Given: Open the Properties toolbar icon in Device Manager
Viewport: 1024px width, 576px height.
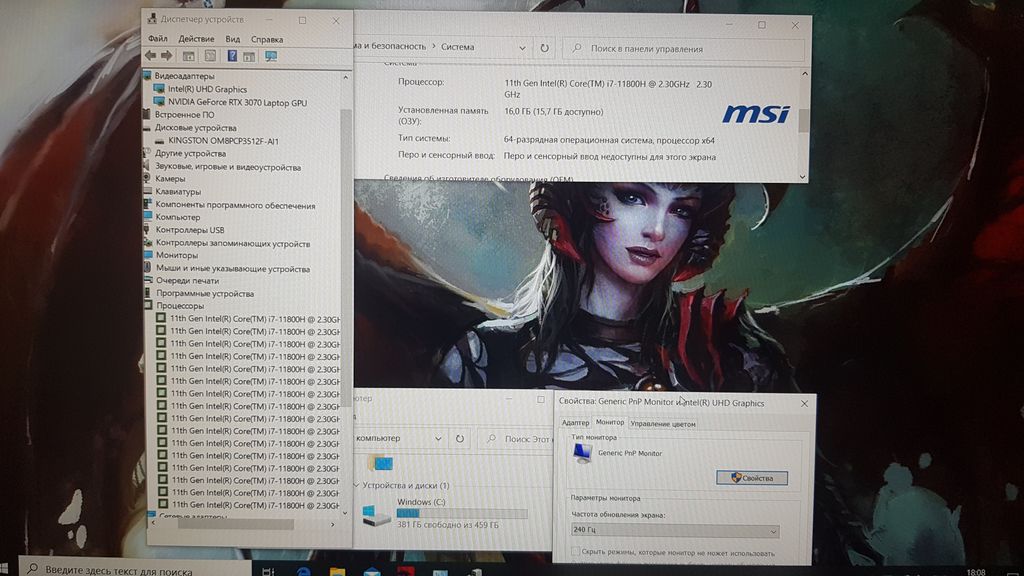Looking at the screenshot, I should [x=210, y=56].
